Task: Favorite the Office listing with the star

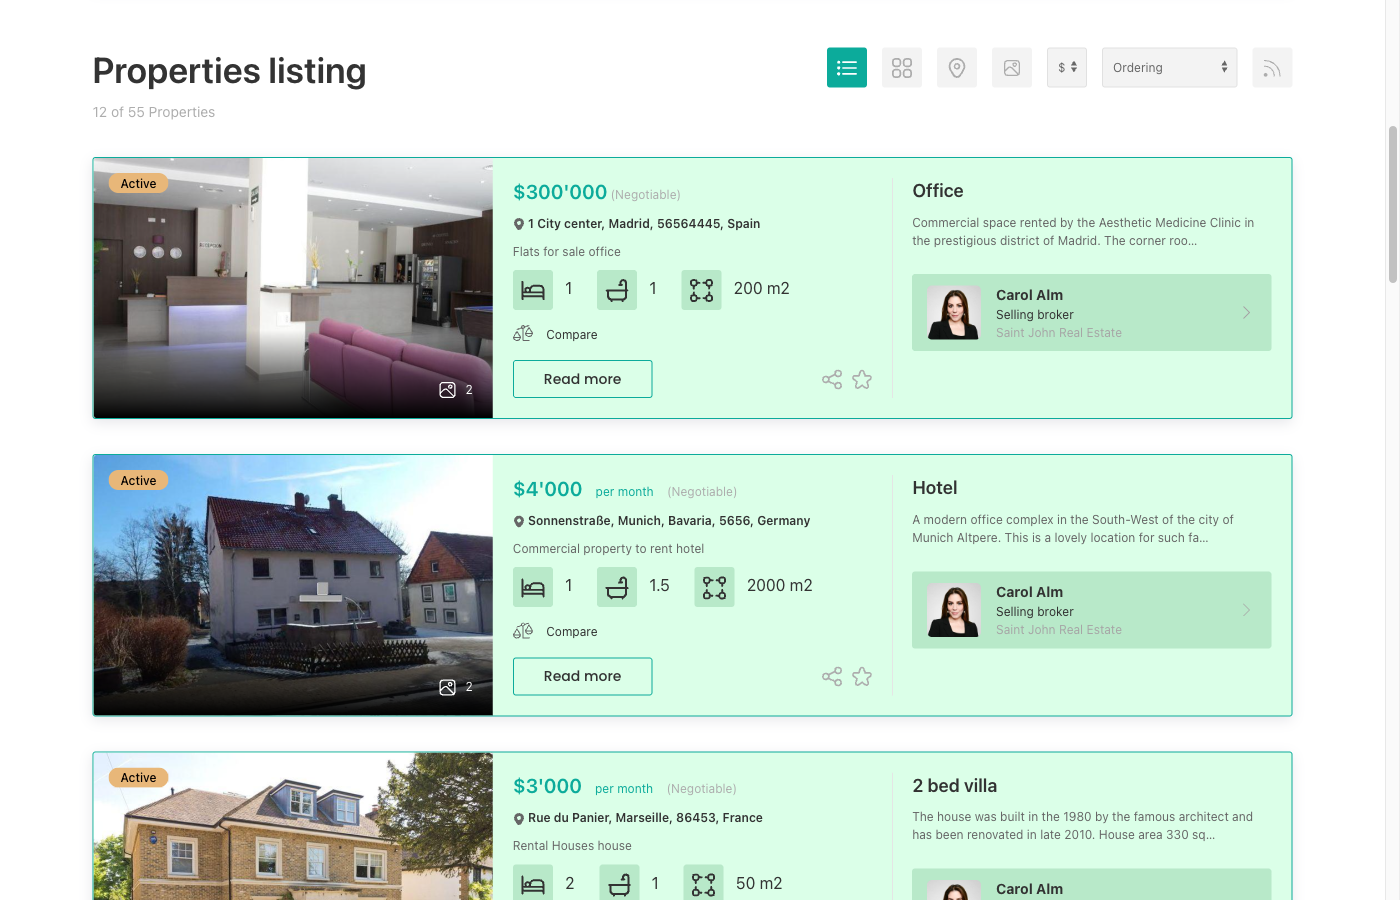Action: click(x=861, y=380)
